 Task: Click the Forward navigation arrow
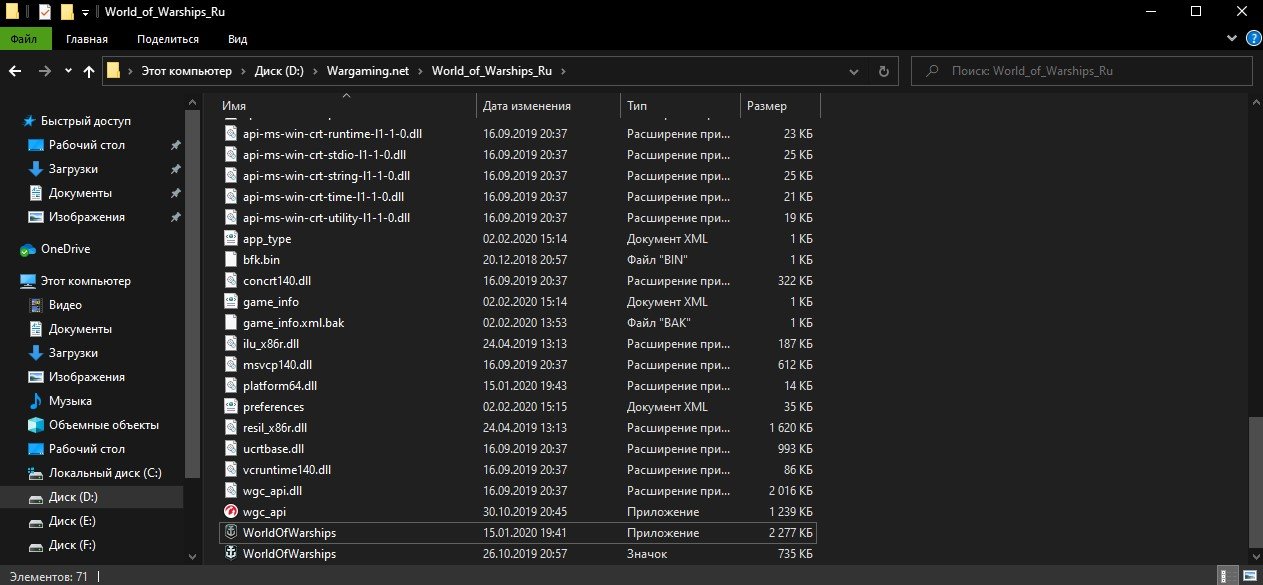pos(45,71)
